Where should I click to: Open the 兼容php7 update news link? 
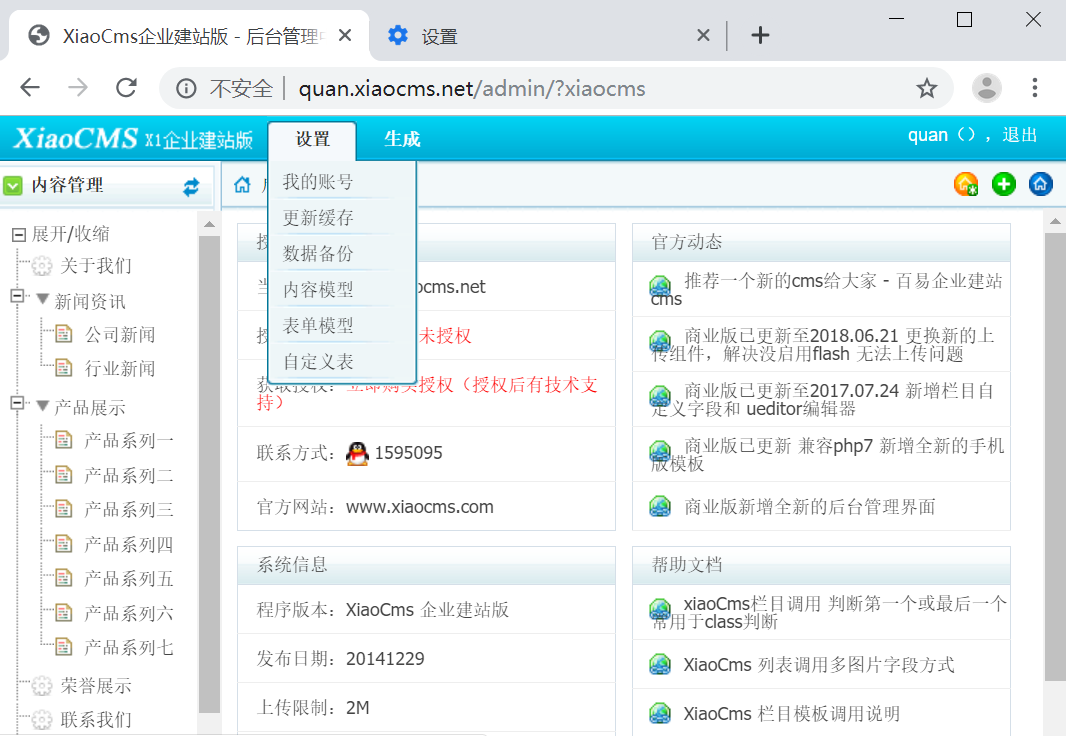(827, 455)
